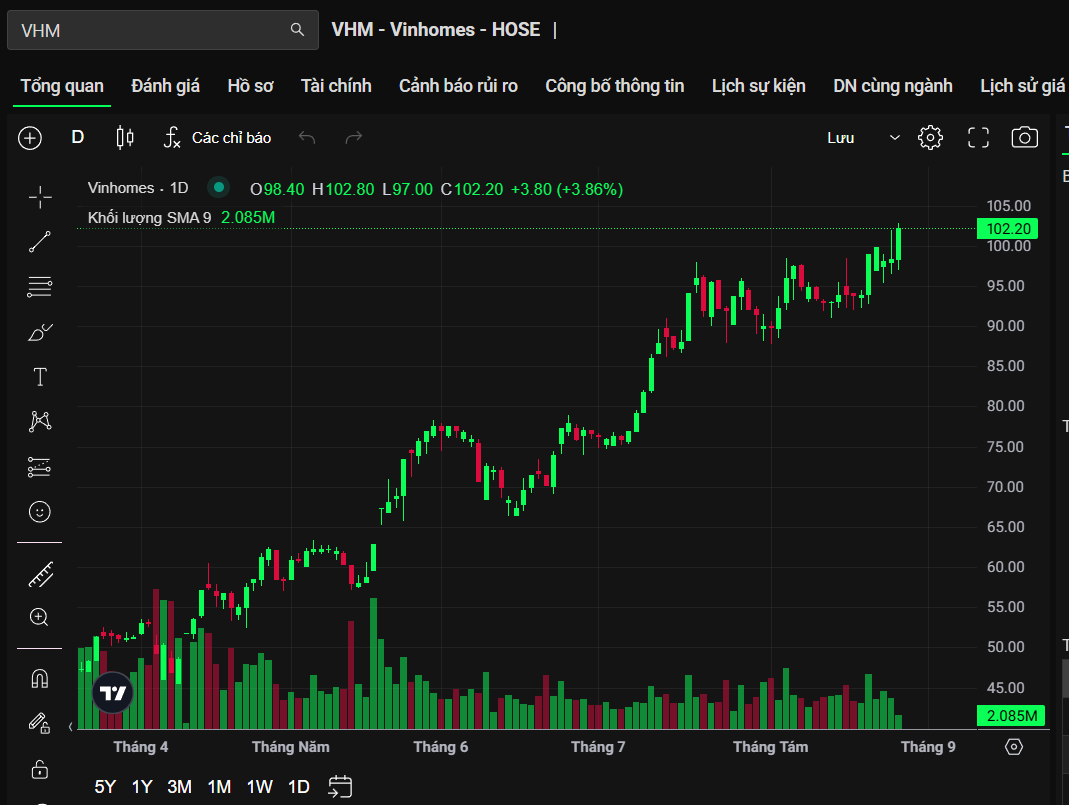Click the add symbol plus icon
The height and width of the screenshot is (805, 1069).
[x=30, y=138]
